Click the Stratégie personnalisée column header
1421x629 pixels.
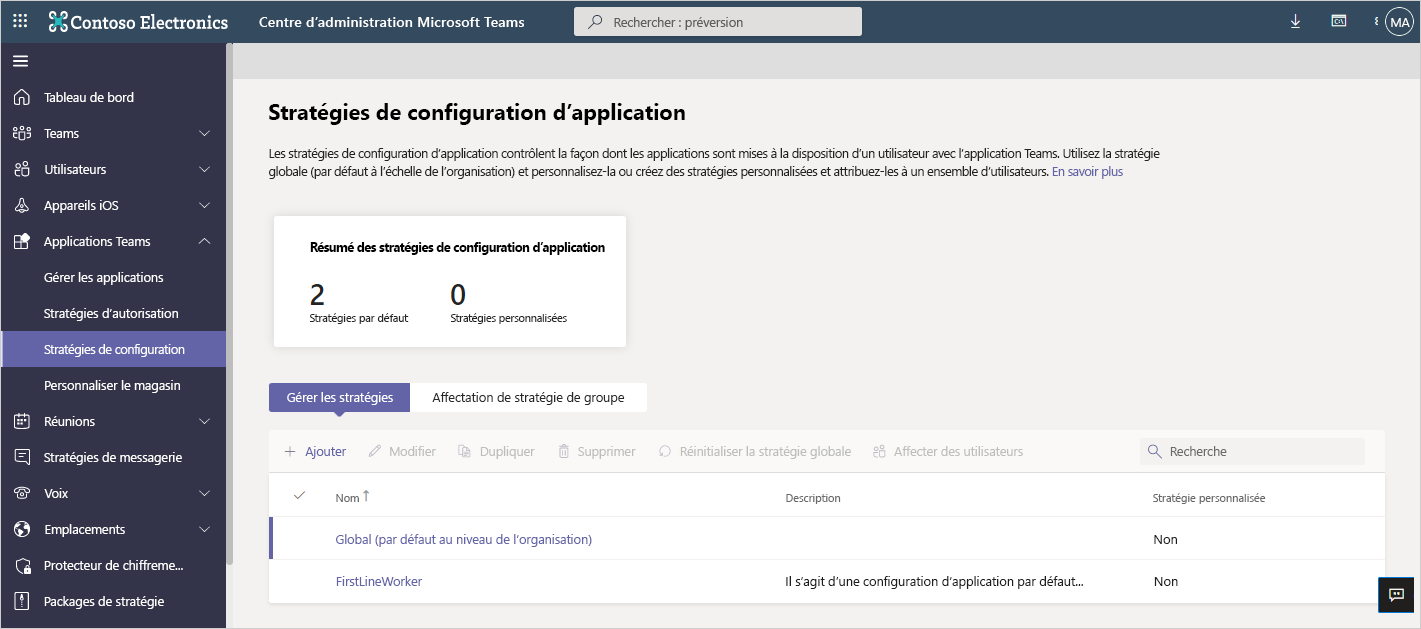(x=1209, y=498)
